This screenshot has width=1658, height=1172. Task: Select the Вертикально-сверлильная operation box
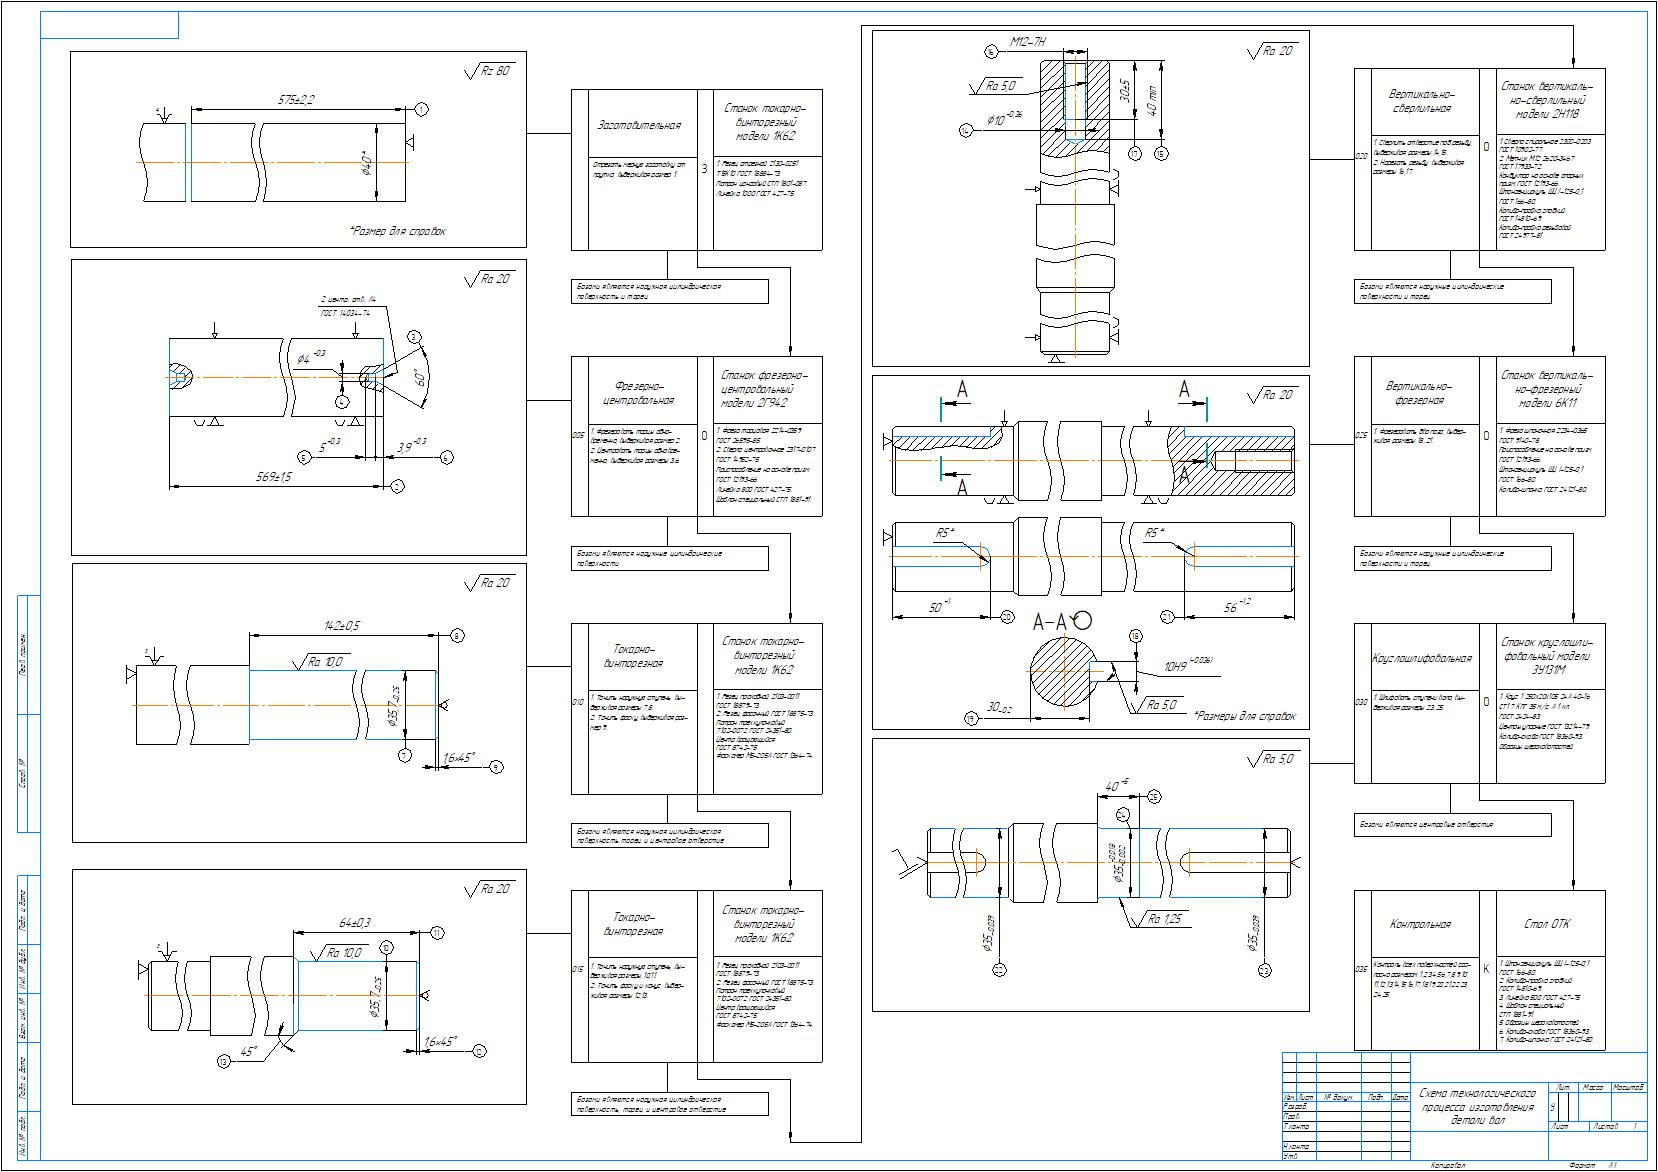[x=1420, y=101]
